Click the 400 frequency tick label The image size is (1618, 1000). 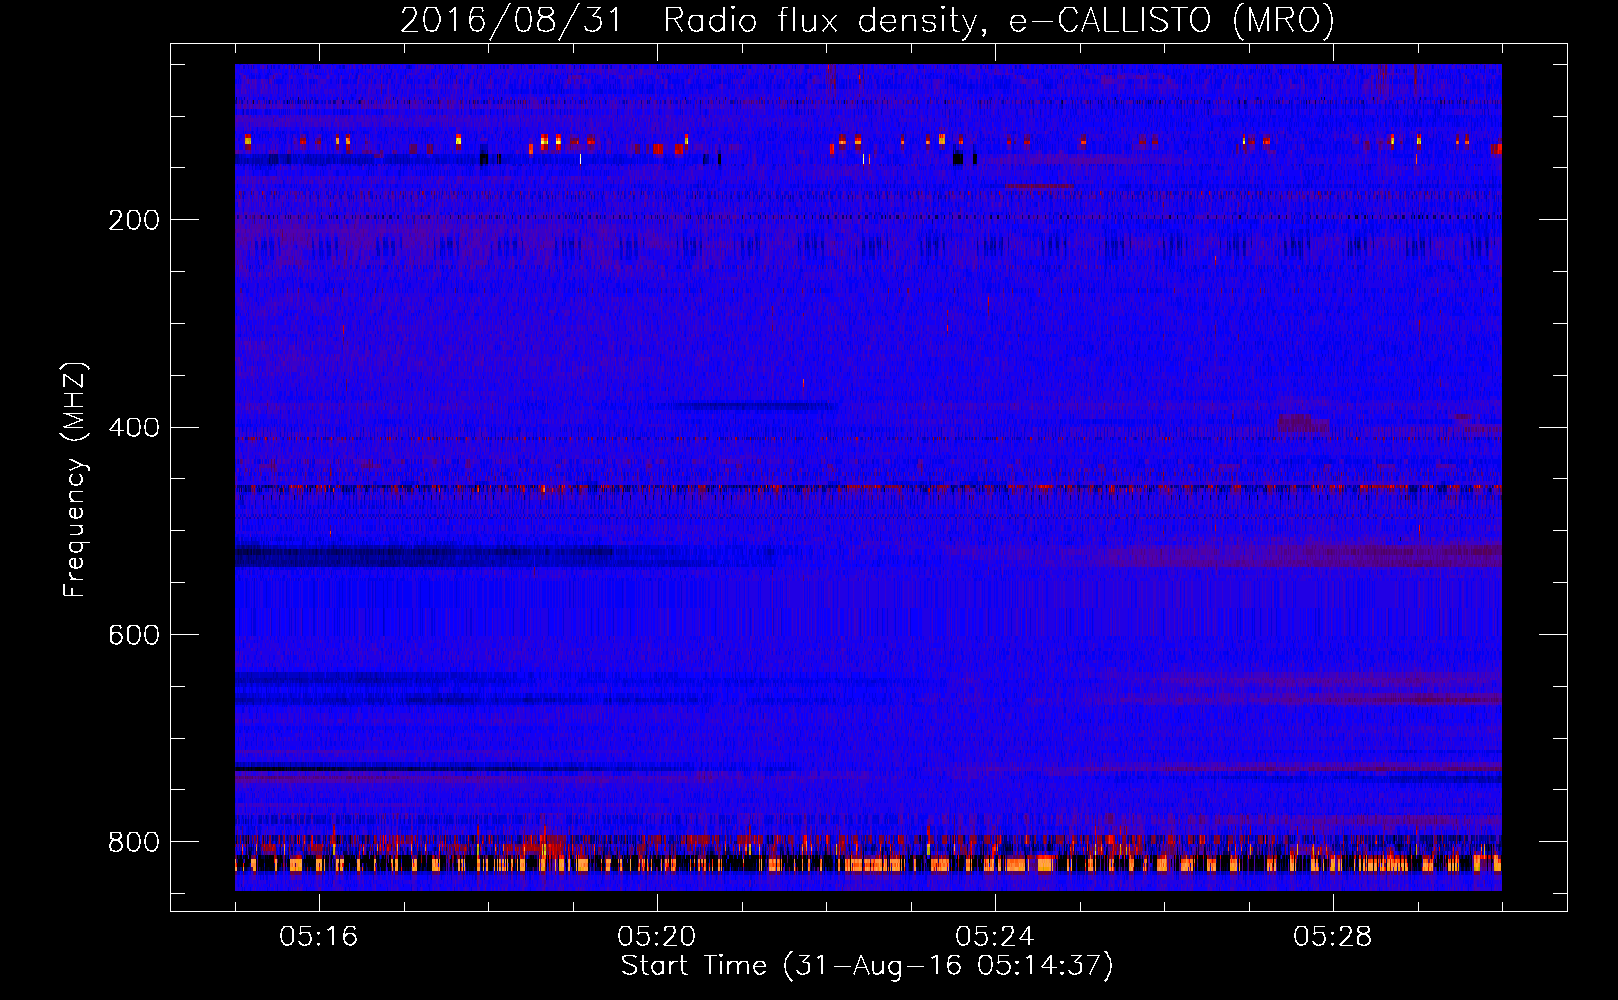[x=134, y=428]
